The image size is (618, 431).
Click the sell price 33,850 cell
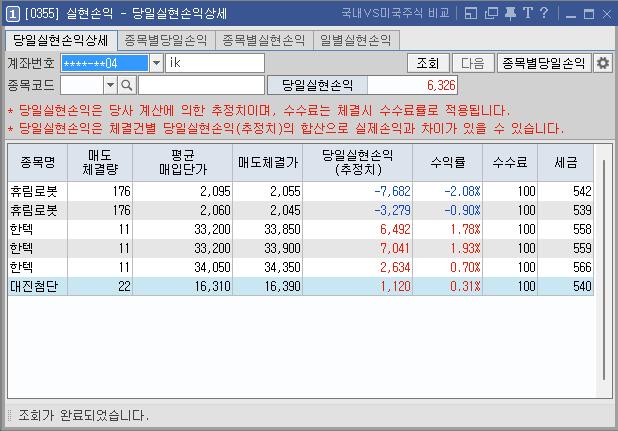[268, 229]
